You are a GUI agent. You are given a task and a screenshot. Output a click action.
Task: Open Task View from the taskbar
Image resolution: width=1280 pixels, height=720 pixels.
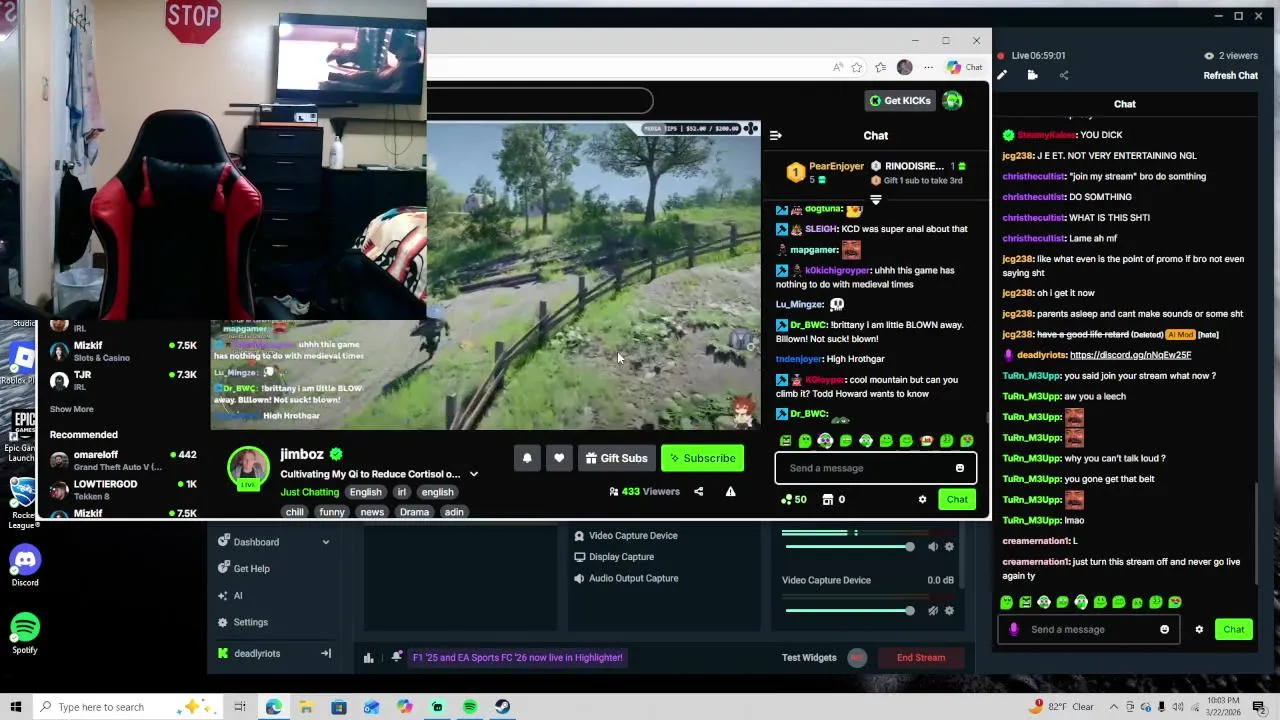(x=240, y=707)
